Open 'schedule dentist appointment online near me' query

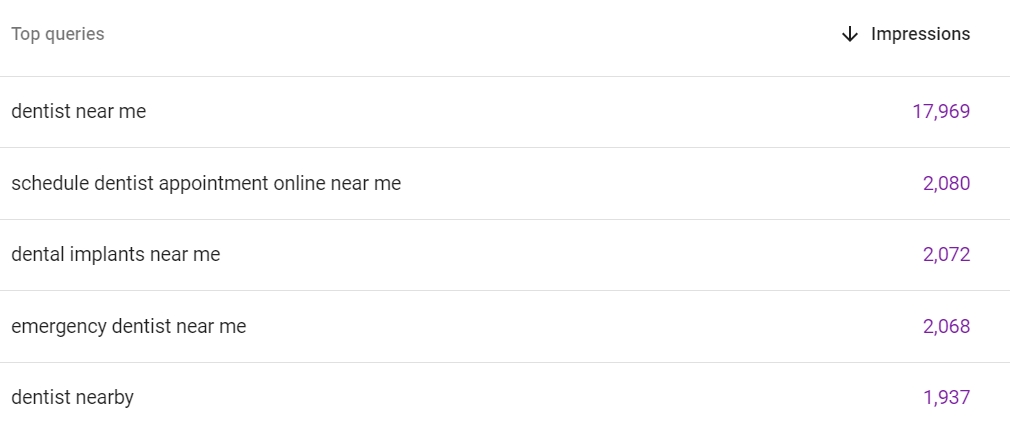click(x=206, y=183)
